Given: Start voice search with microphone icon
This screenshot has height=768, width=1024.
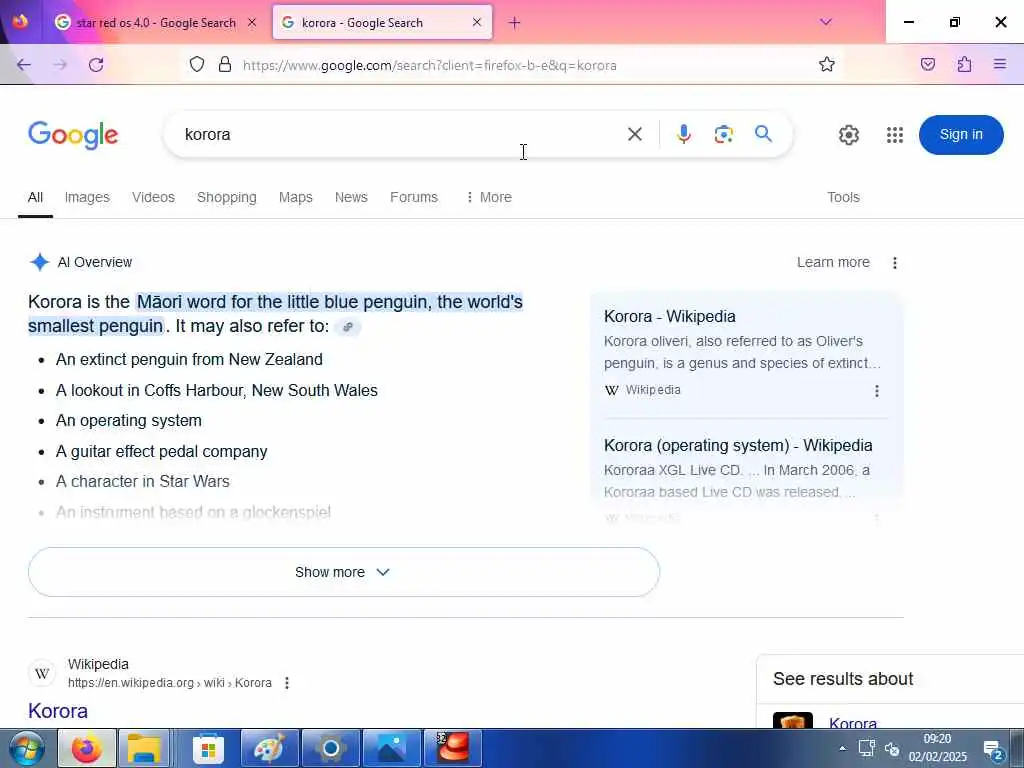Looking at the screenshot, I should [684, 135].
